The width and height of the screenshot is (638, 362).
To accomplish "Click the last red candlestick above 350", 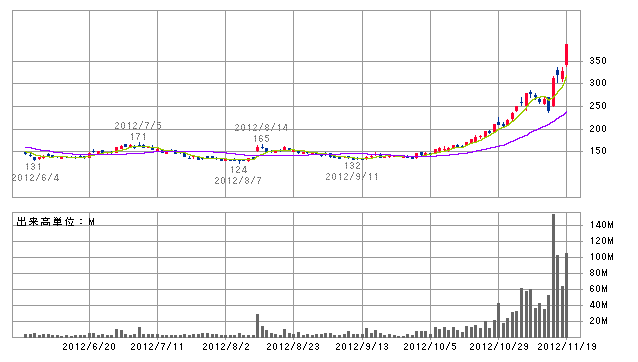I will click(x=566, y=55).
